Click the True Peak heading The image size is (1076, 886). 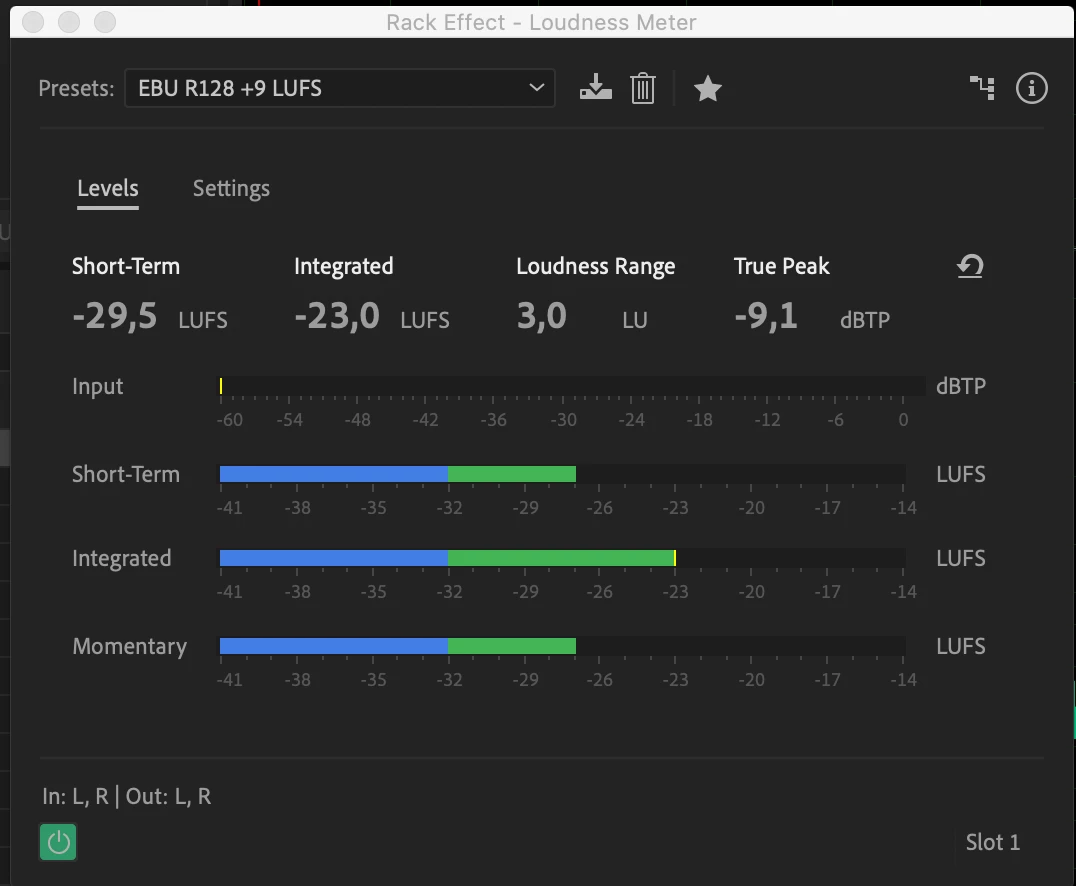pos(782,266)
